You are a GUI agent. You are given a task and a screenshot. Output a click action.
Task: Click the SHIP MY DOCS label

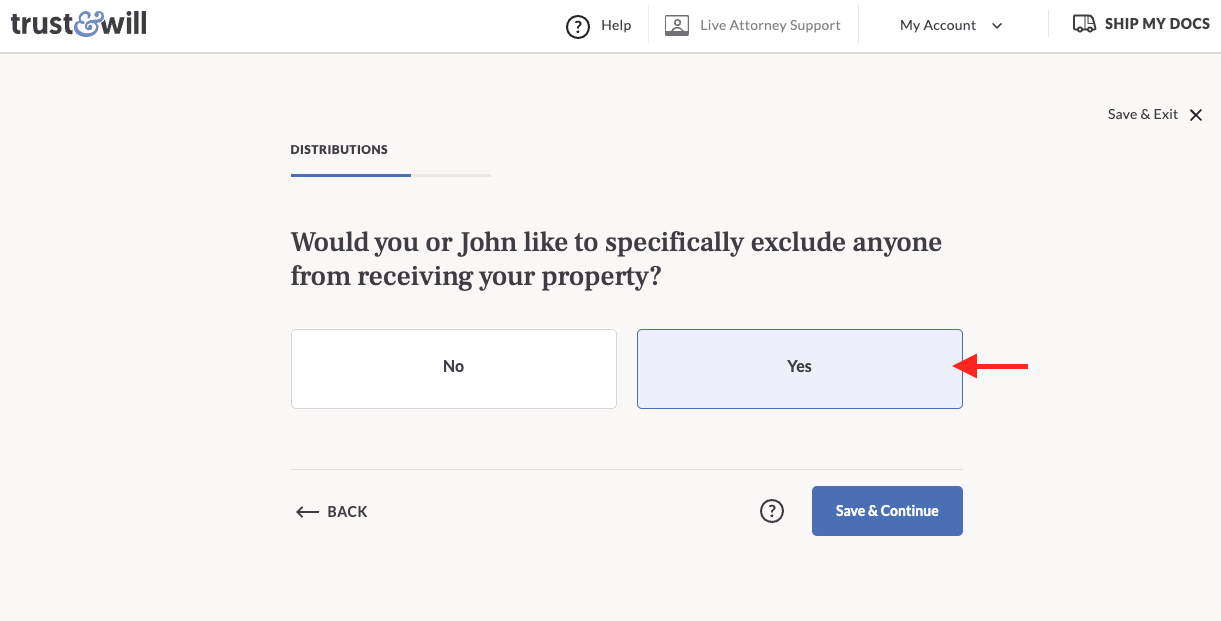point(1157,24)
